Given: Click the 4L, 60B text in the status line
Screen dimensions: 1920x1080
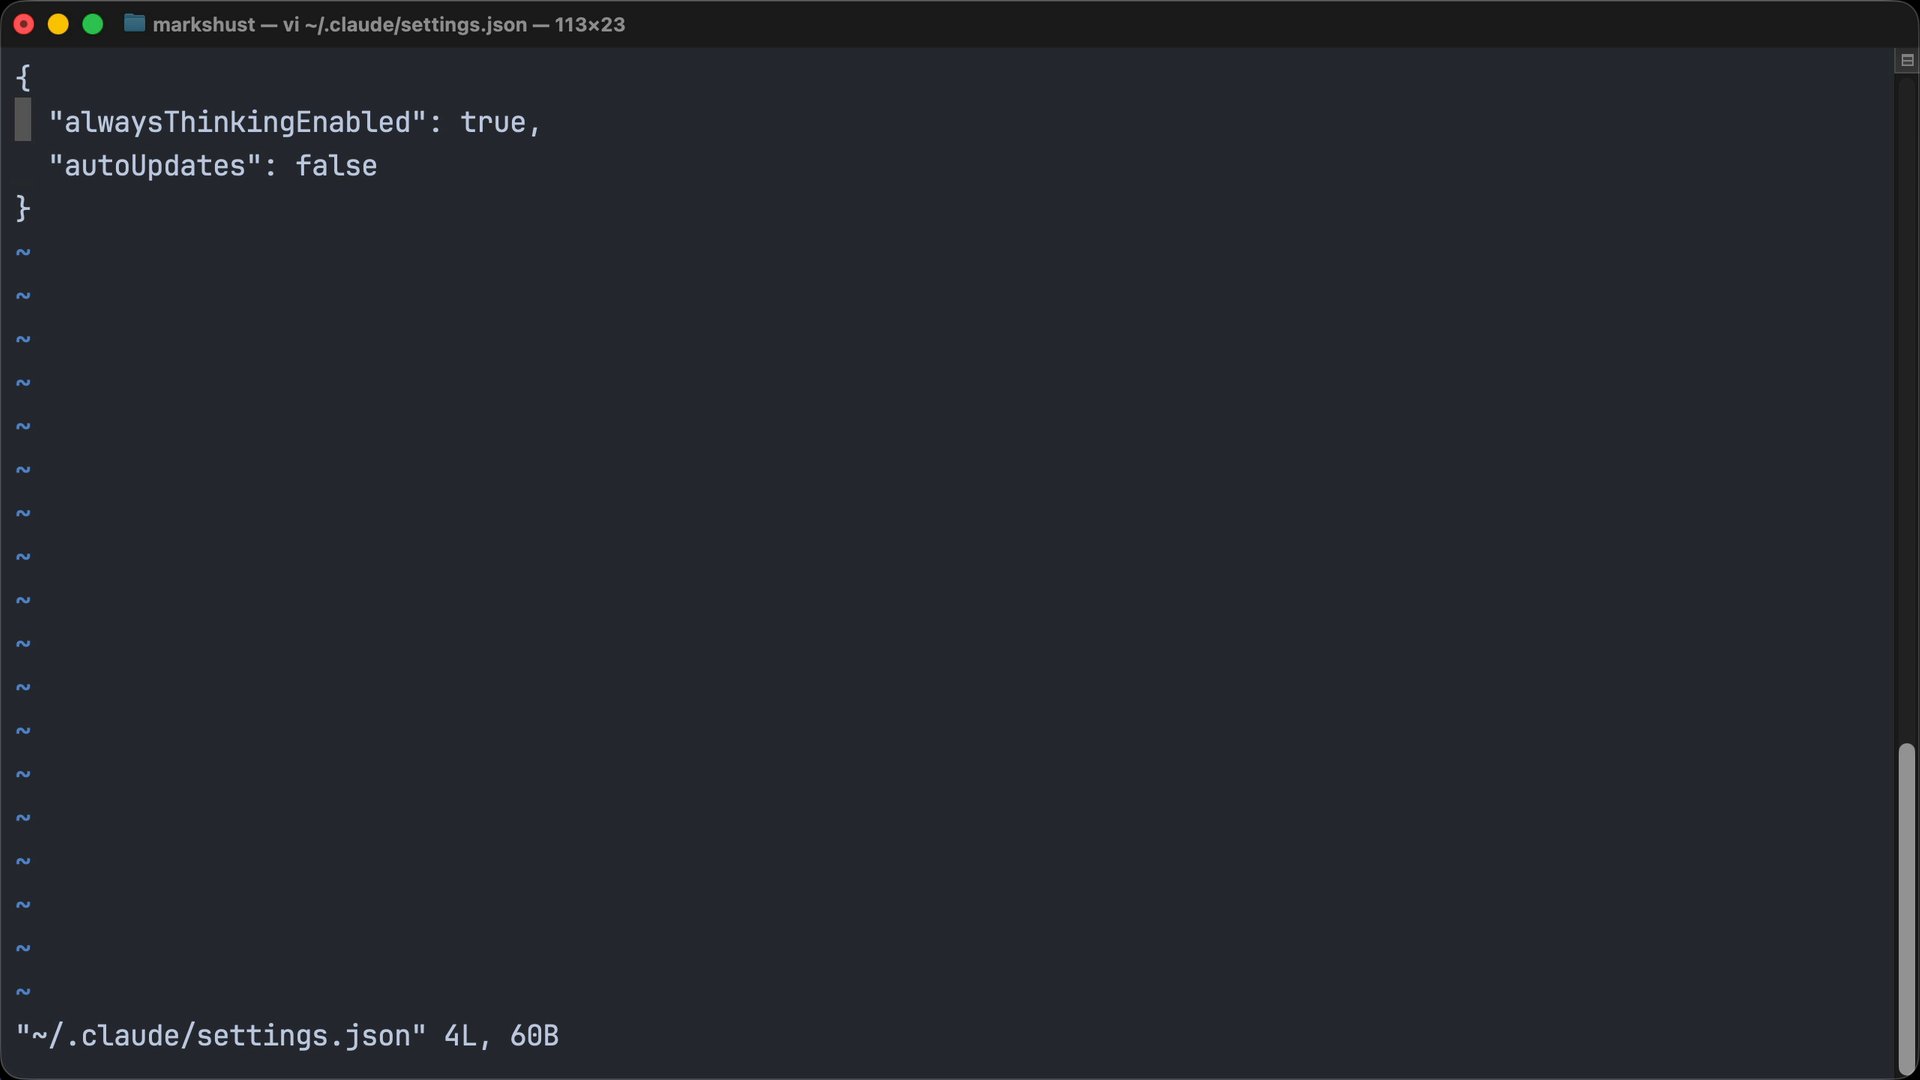Looking at the screenshot, I should (500, 1036).
